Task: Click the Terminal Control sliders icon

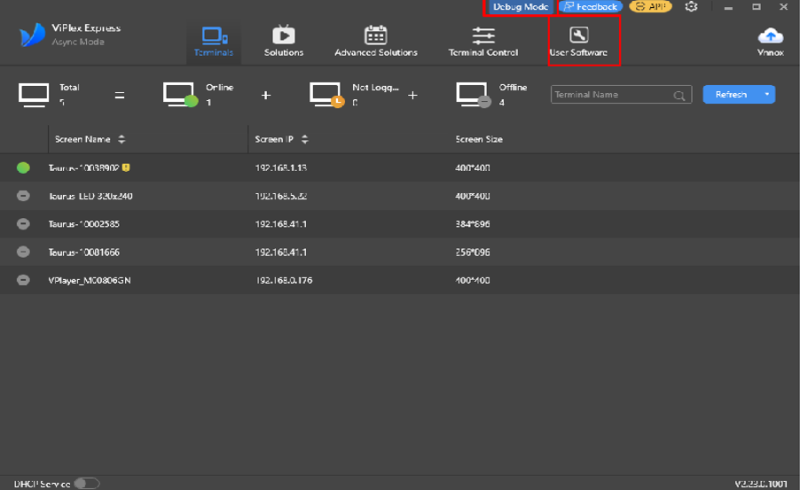Action: click(483, 35)
